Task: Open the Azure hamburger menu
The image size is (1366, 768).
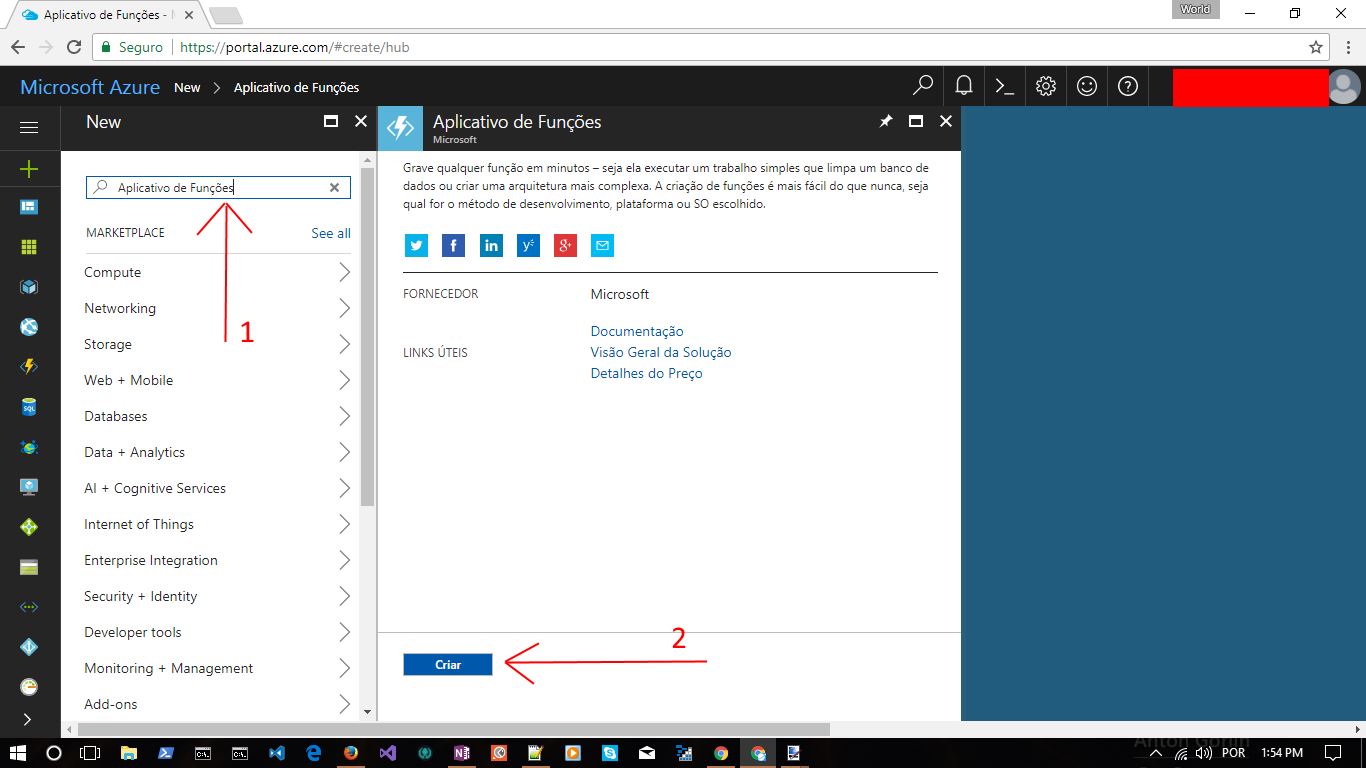Action: click(29, 128)
